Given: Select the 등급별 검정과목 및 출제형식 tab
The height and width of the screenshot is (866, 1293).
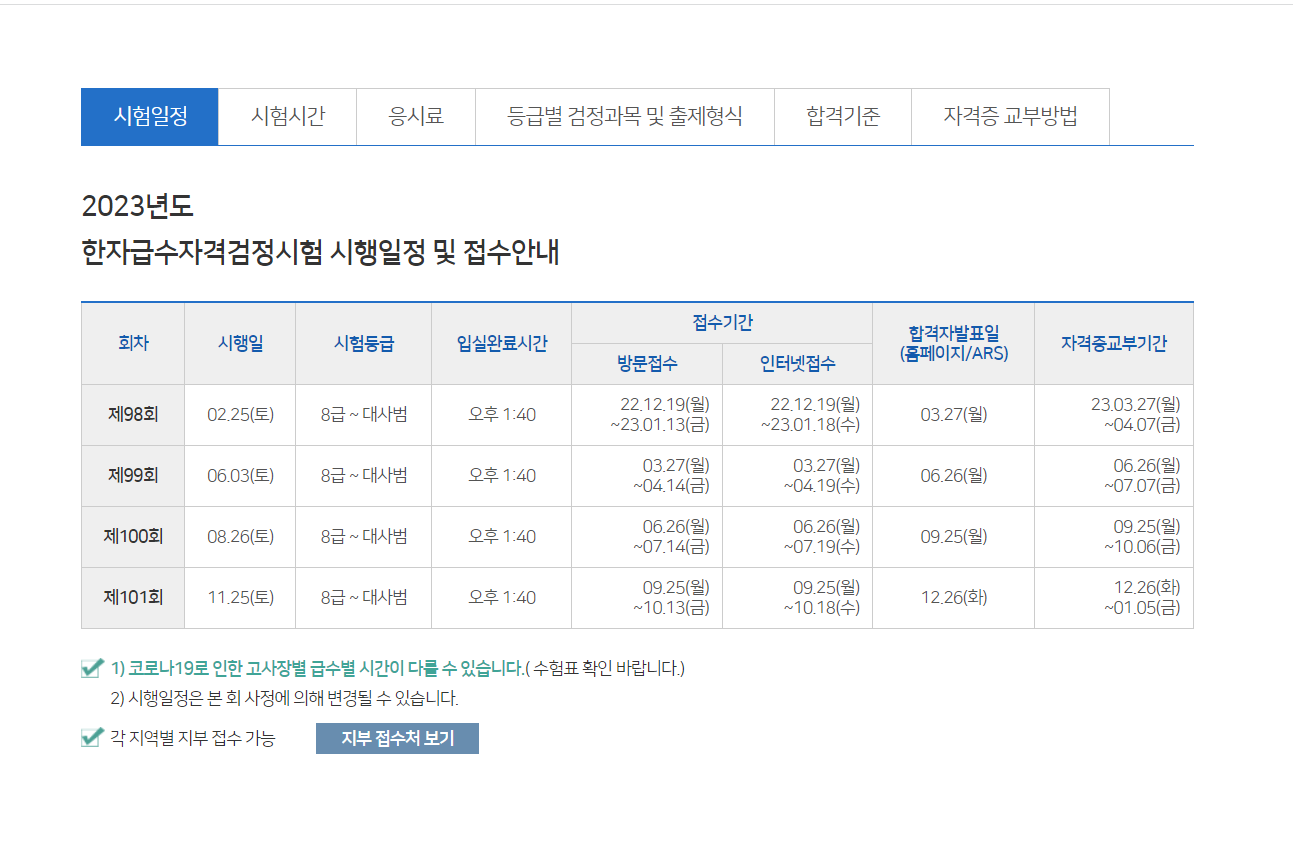Looking at the screenshot, I should pyautogui.click(x=623, y=117).
